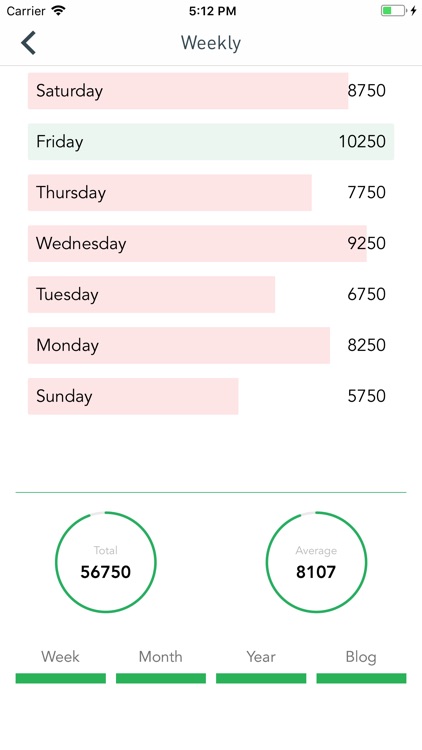The height and width of the screenshot is (750, 422).
Task: Choose the Thursday bar row
Action: point(211,193)
